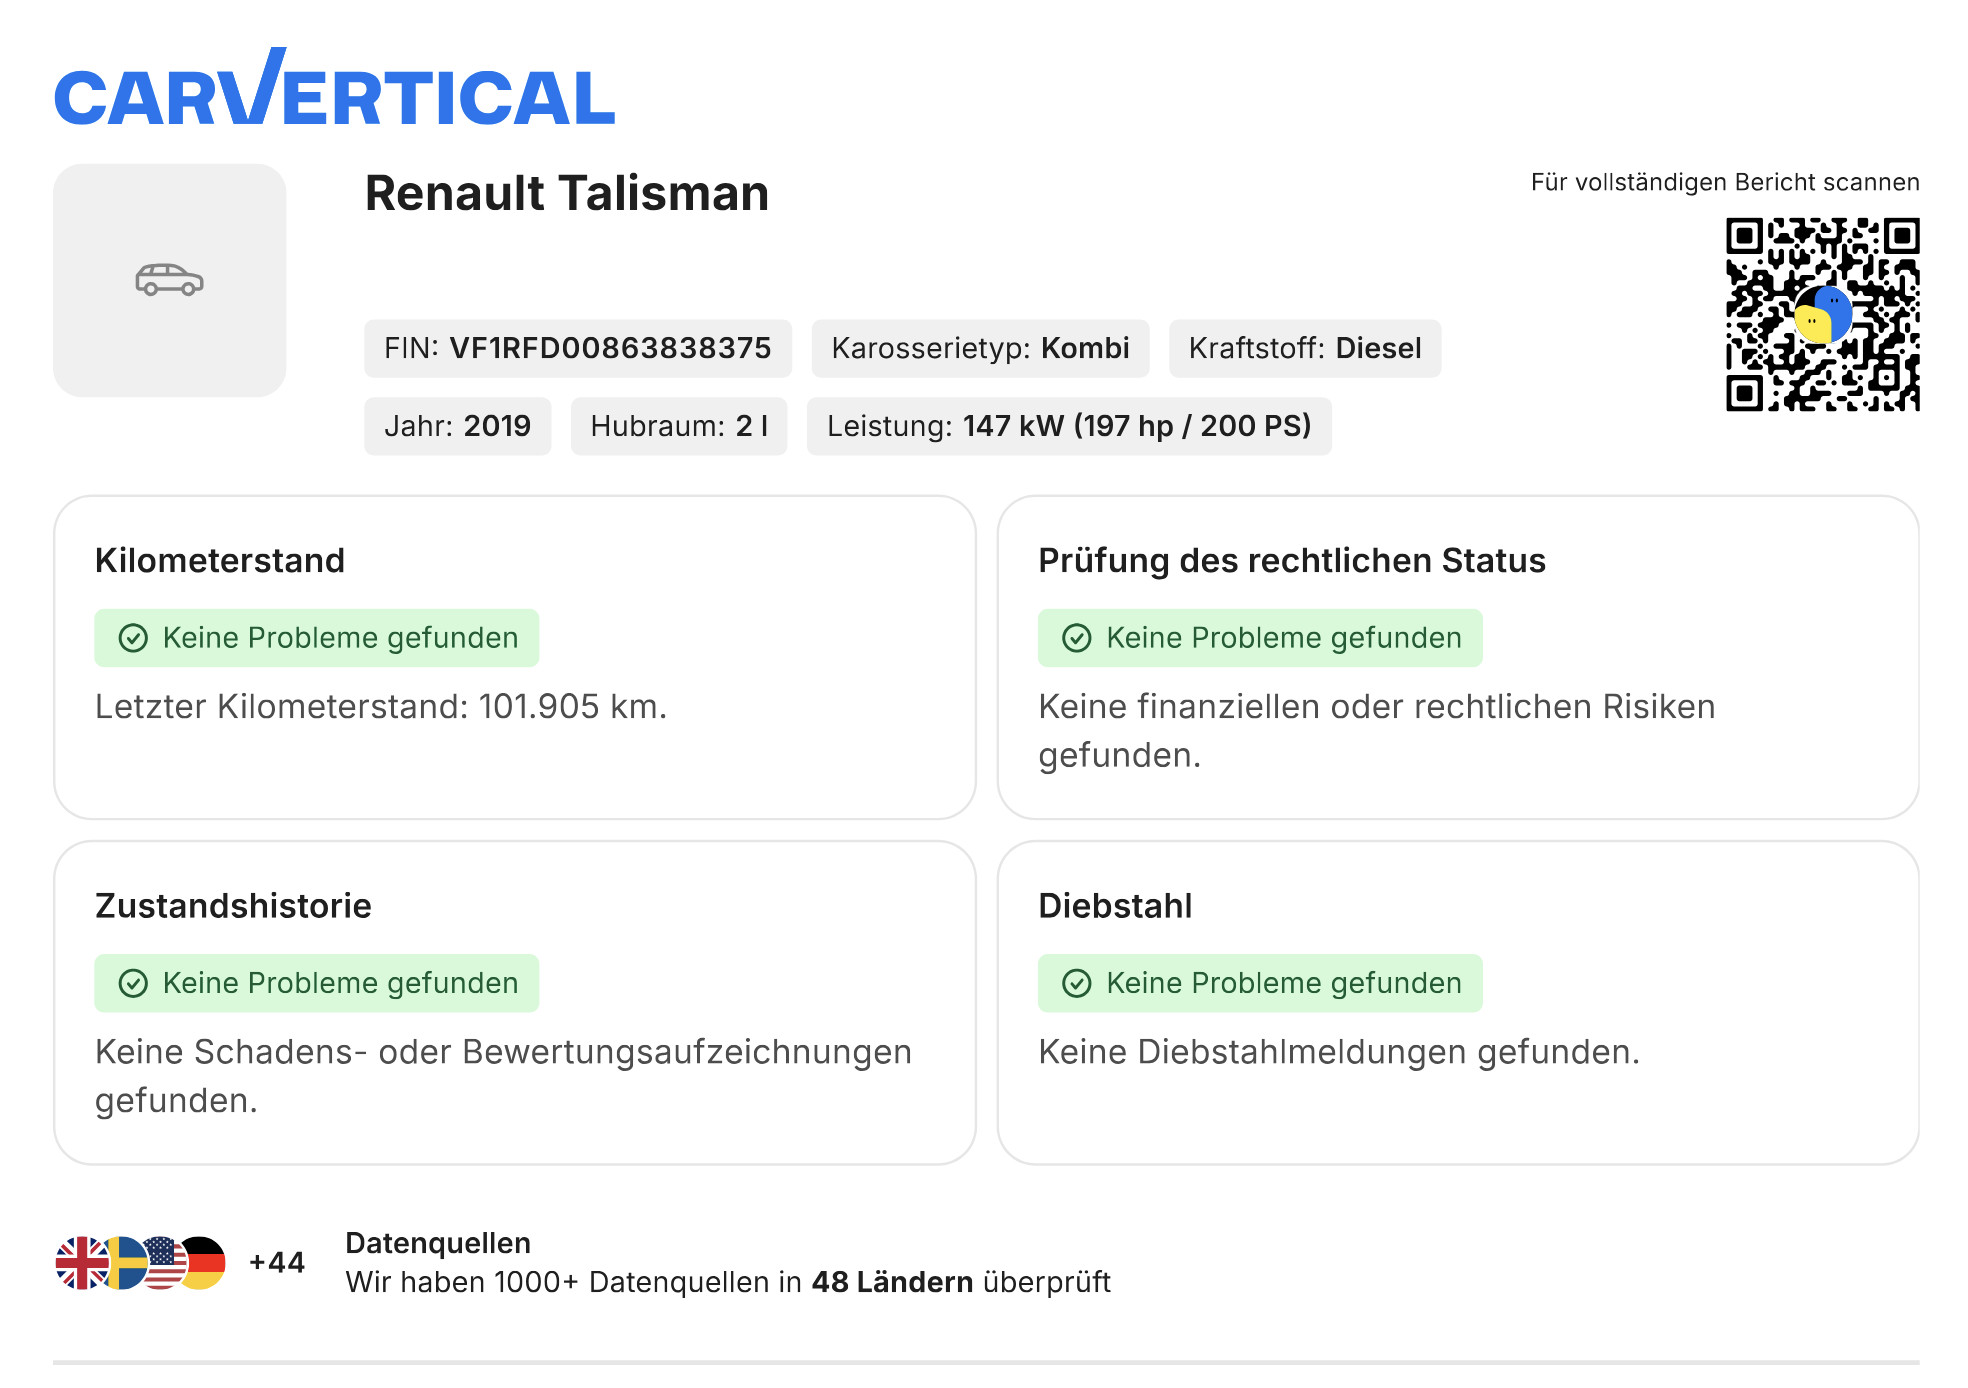Click the QR code for full report
This screenshot has height=1388, width=1968.
pos(1822,314)
